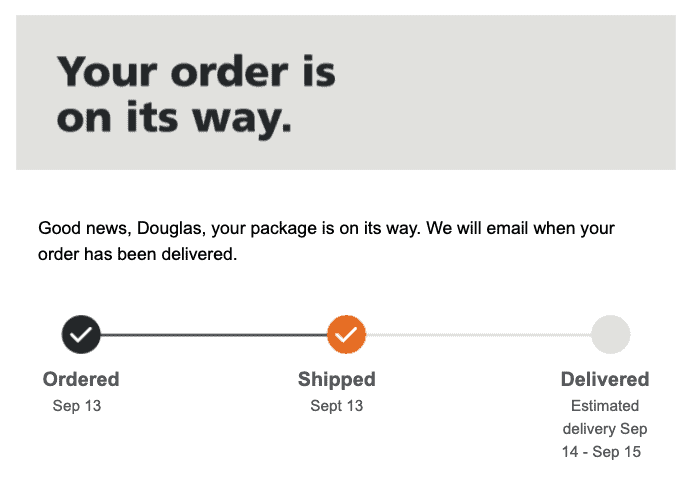Click the gray Delivered status circle
This screenshot has width=695, height=486.
pos(611,334)
